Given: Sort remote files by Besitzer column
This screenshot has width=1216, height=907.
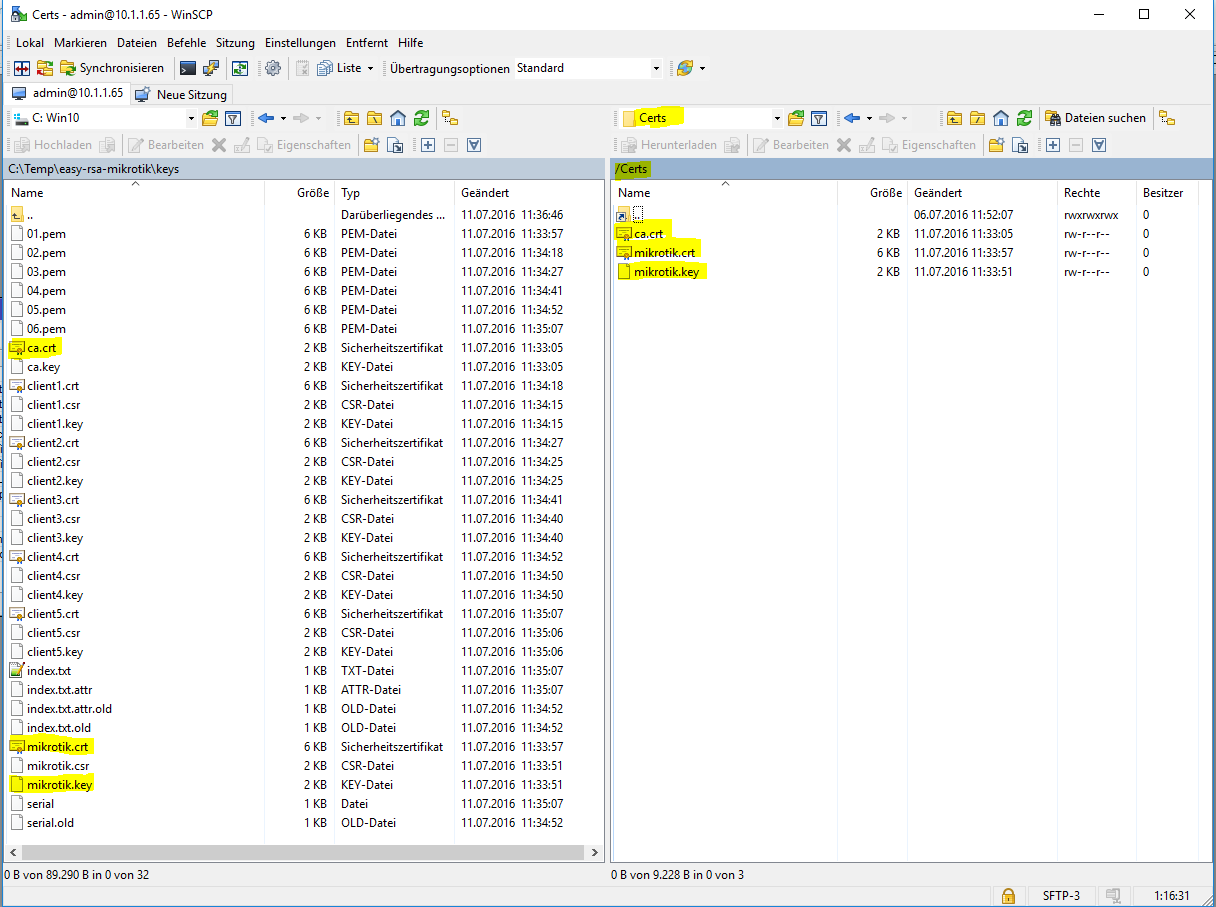Looking at the screenshot, I should 1166,193.
